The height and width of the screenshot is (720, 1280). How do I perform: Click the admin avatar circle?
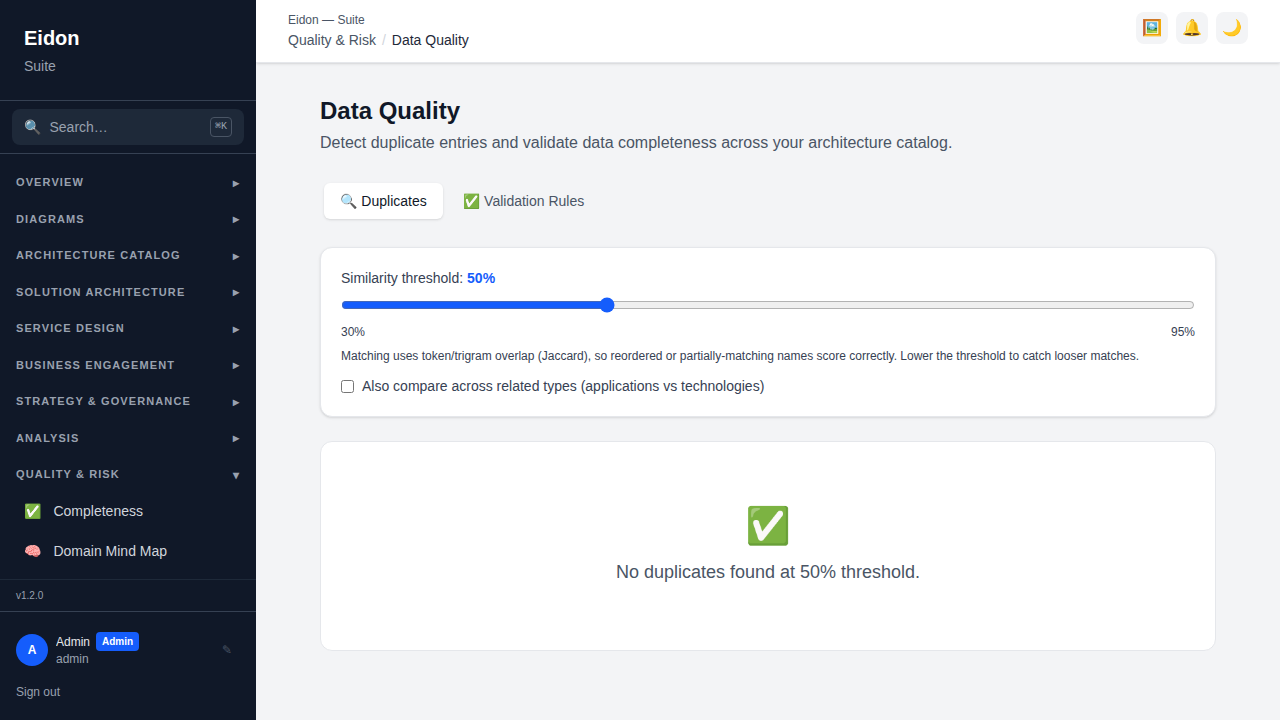point(32,650)
